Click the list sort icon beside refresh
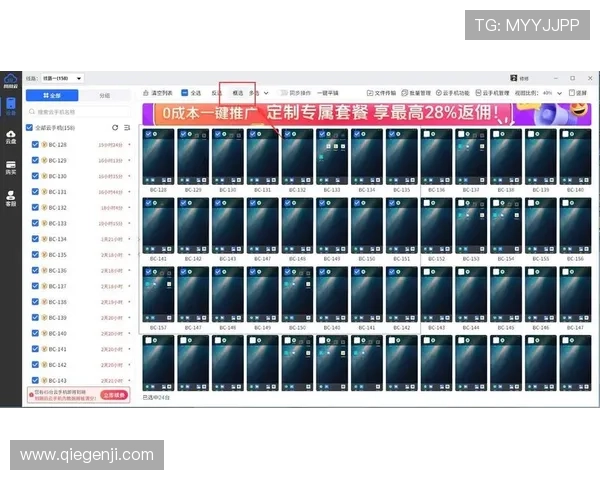Screen dimensions: 600x480 (127, 128)
